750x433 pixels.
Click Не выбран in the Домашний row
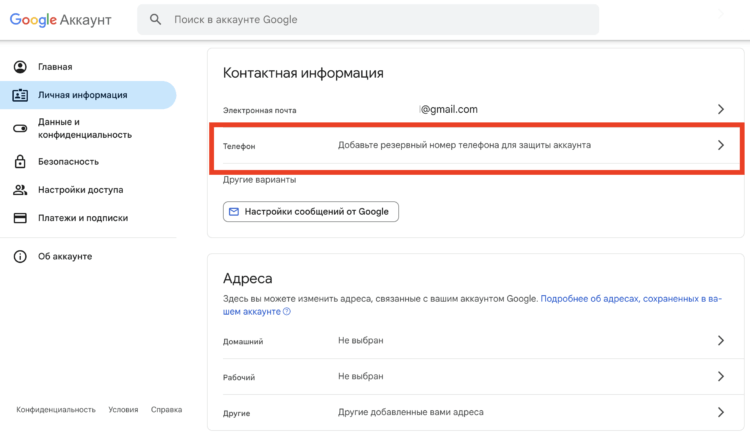tap(361, 341)
